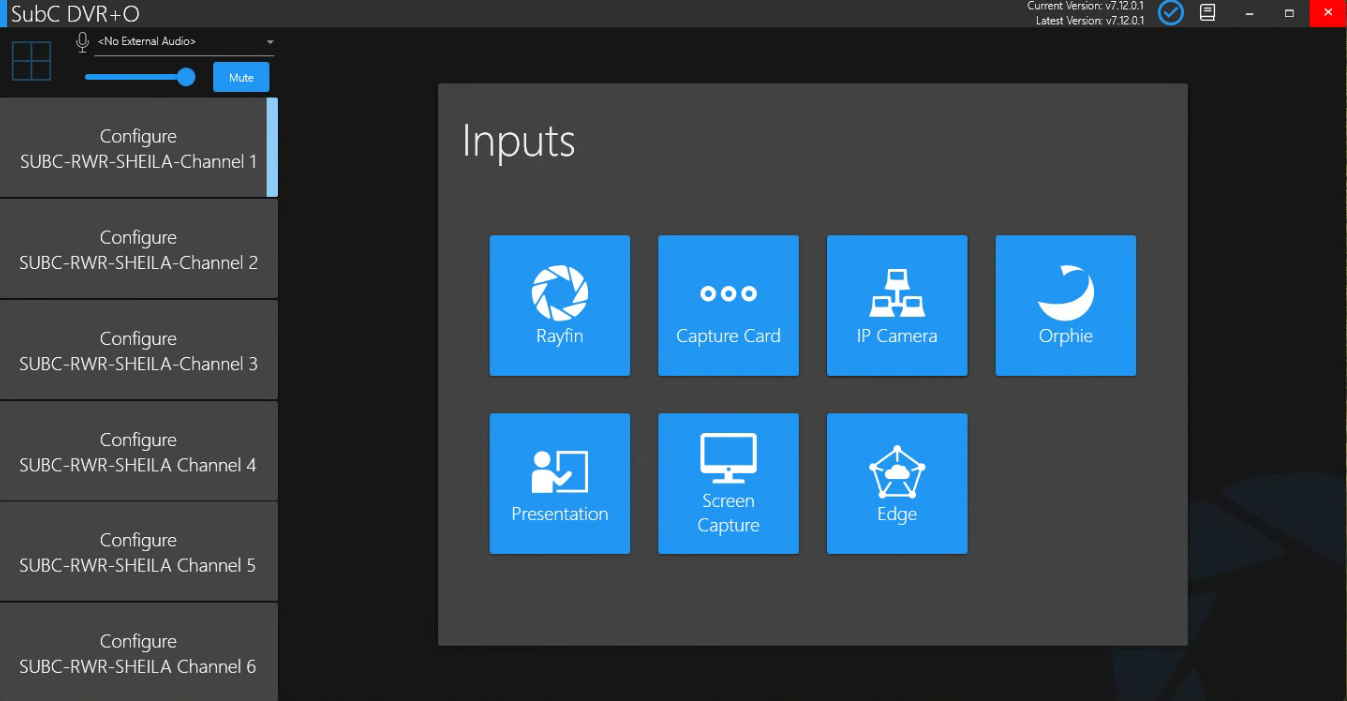Select Configure SUBC-RWR-SHEILA-Channel 3
1347x701 pixels.
(138, 351)
